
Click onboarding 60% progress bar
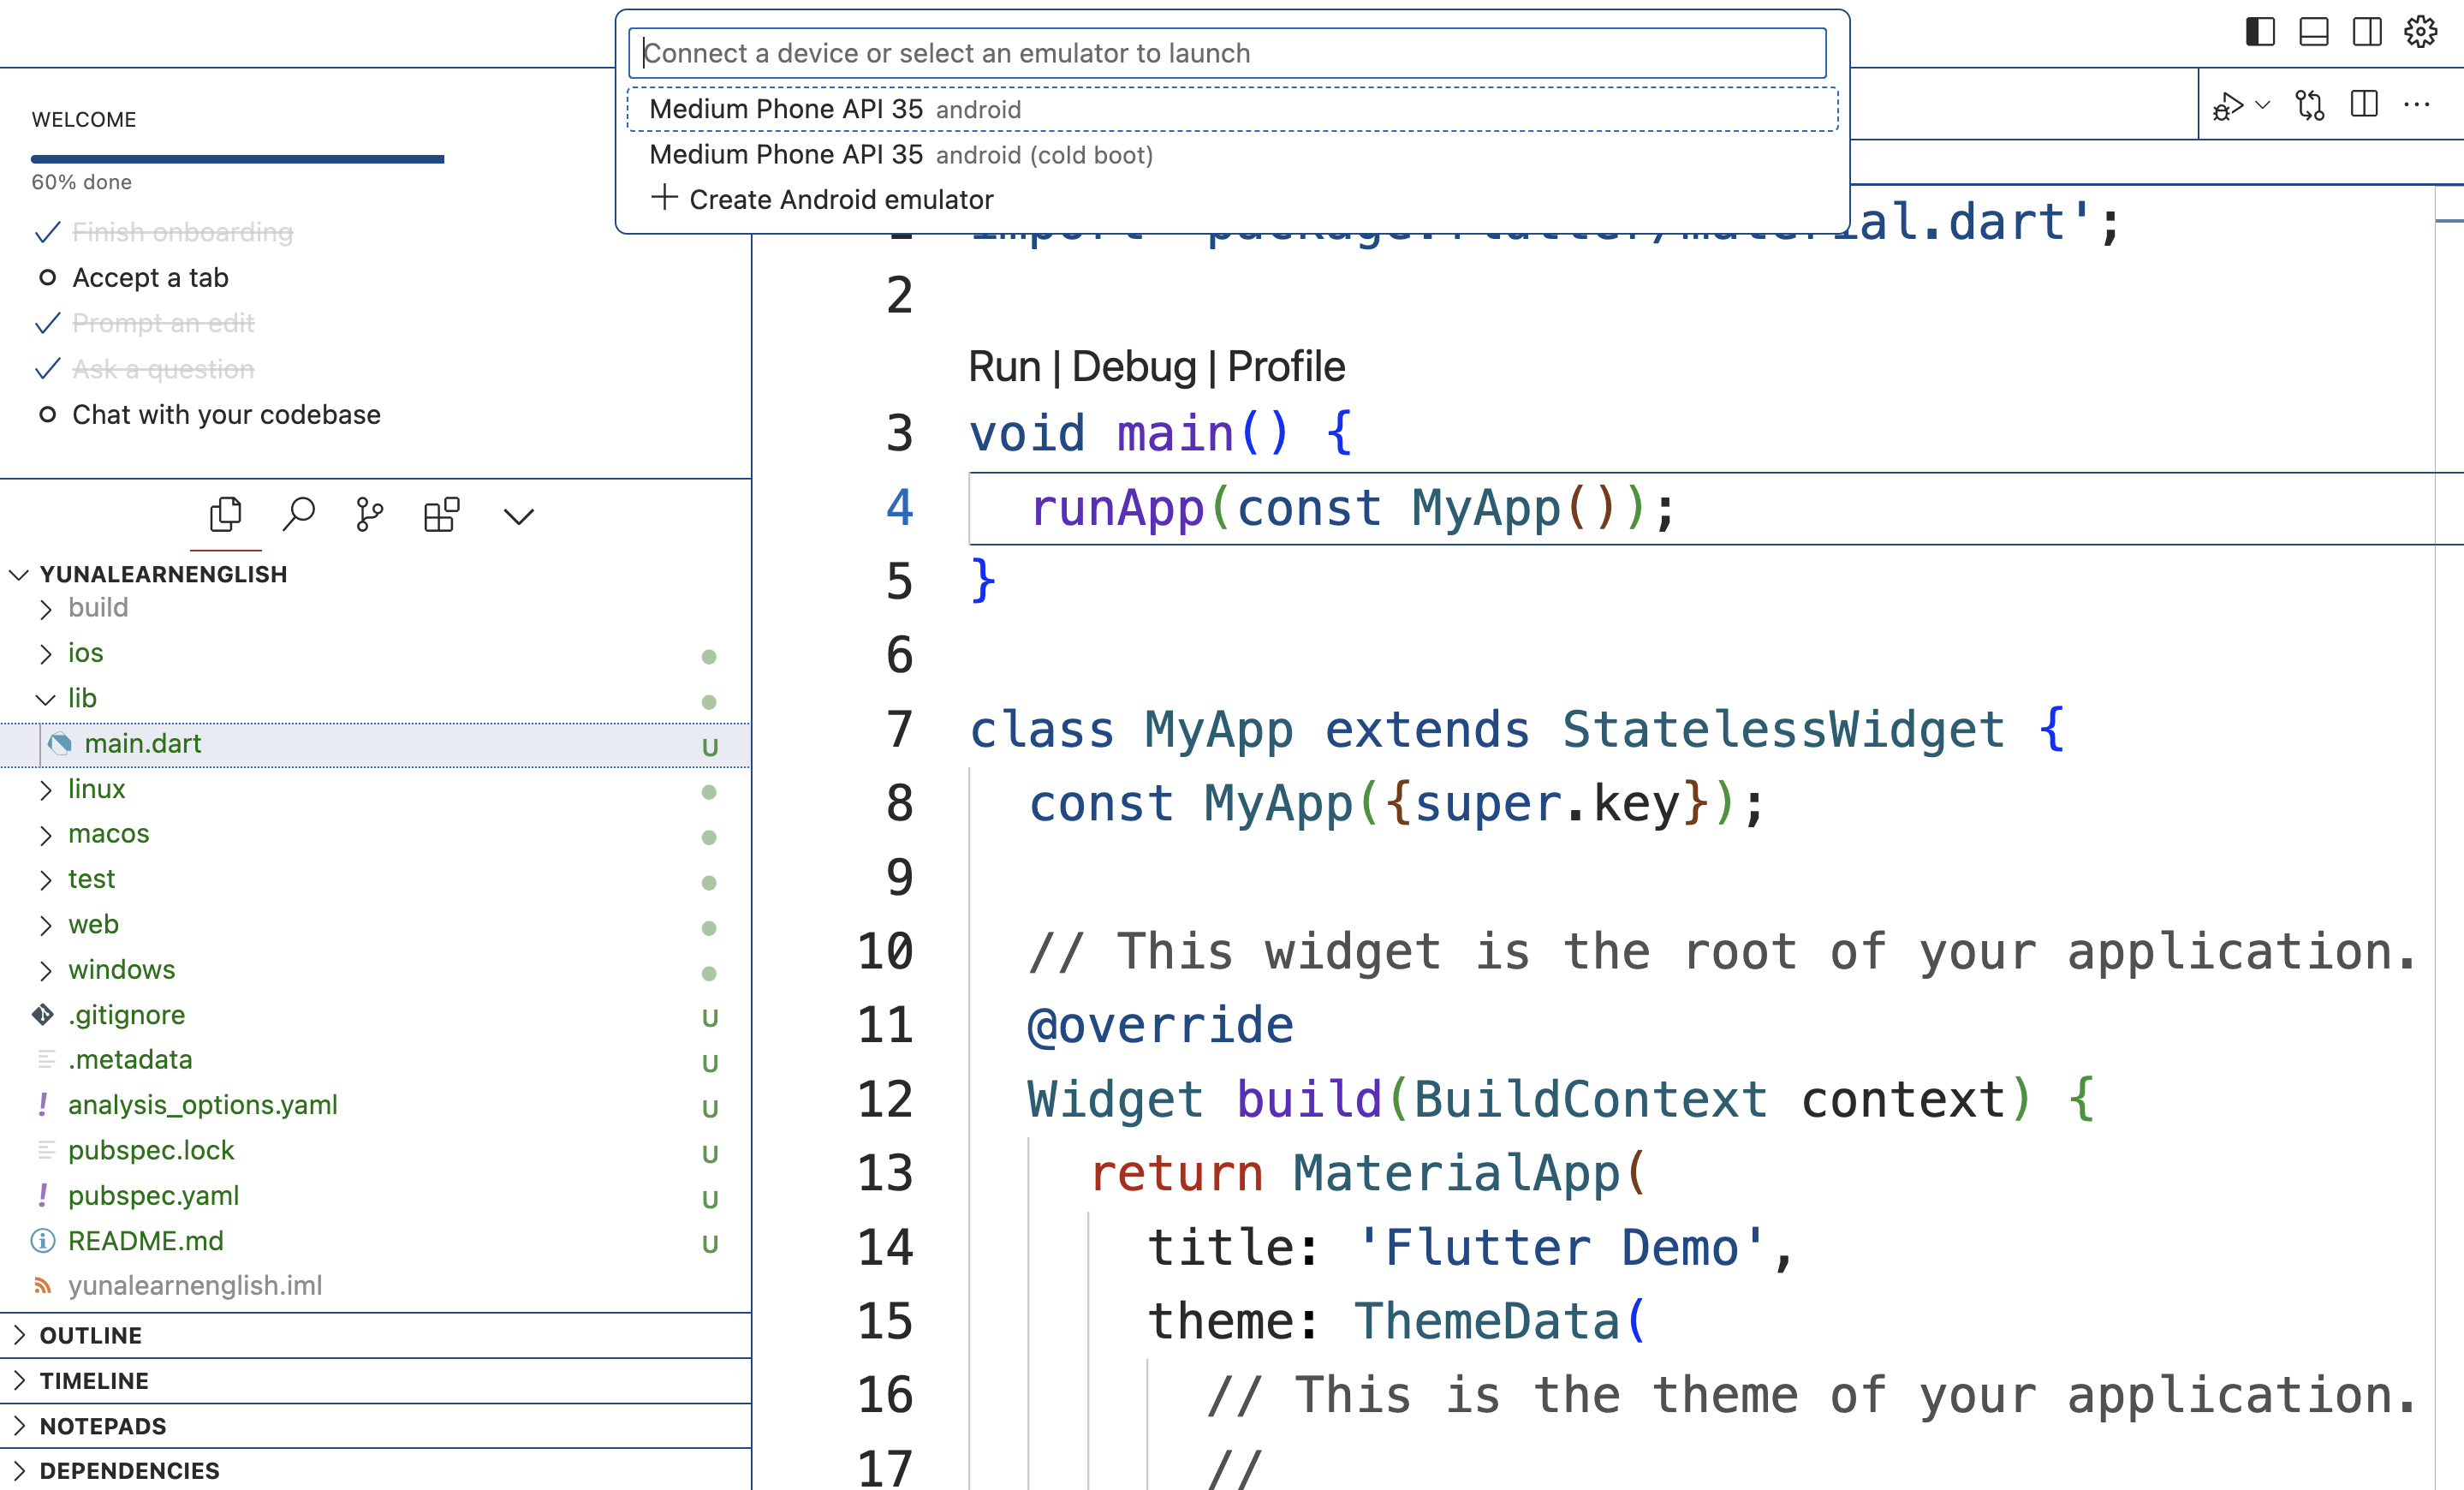(237, 159)
